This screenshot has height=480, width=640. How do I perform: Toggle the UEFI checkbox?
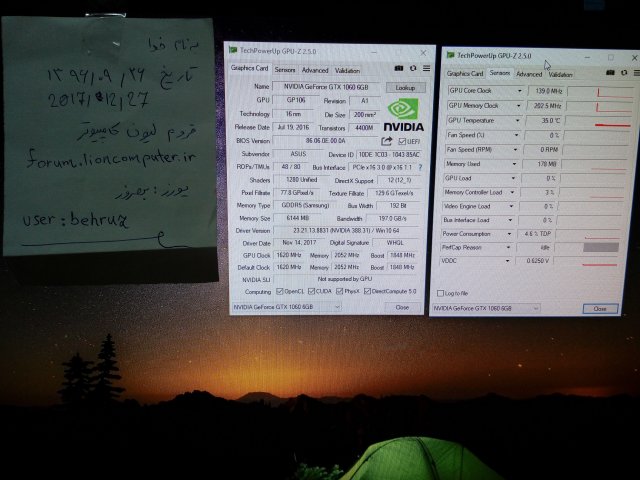click(x=402, y=142)
